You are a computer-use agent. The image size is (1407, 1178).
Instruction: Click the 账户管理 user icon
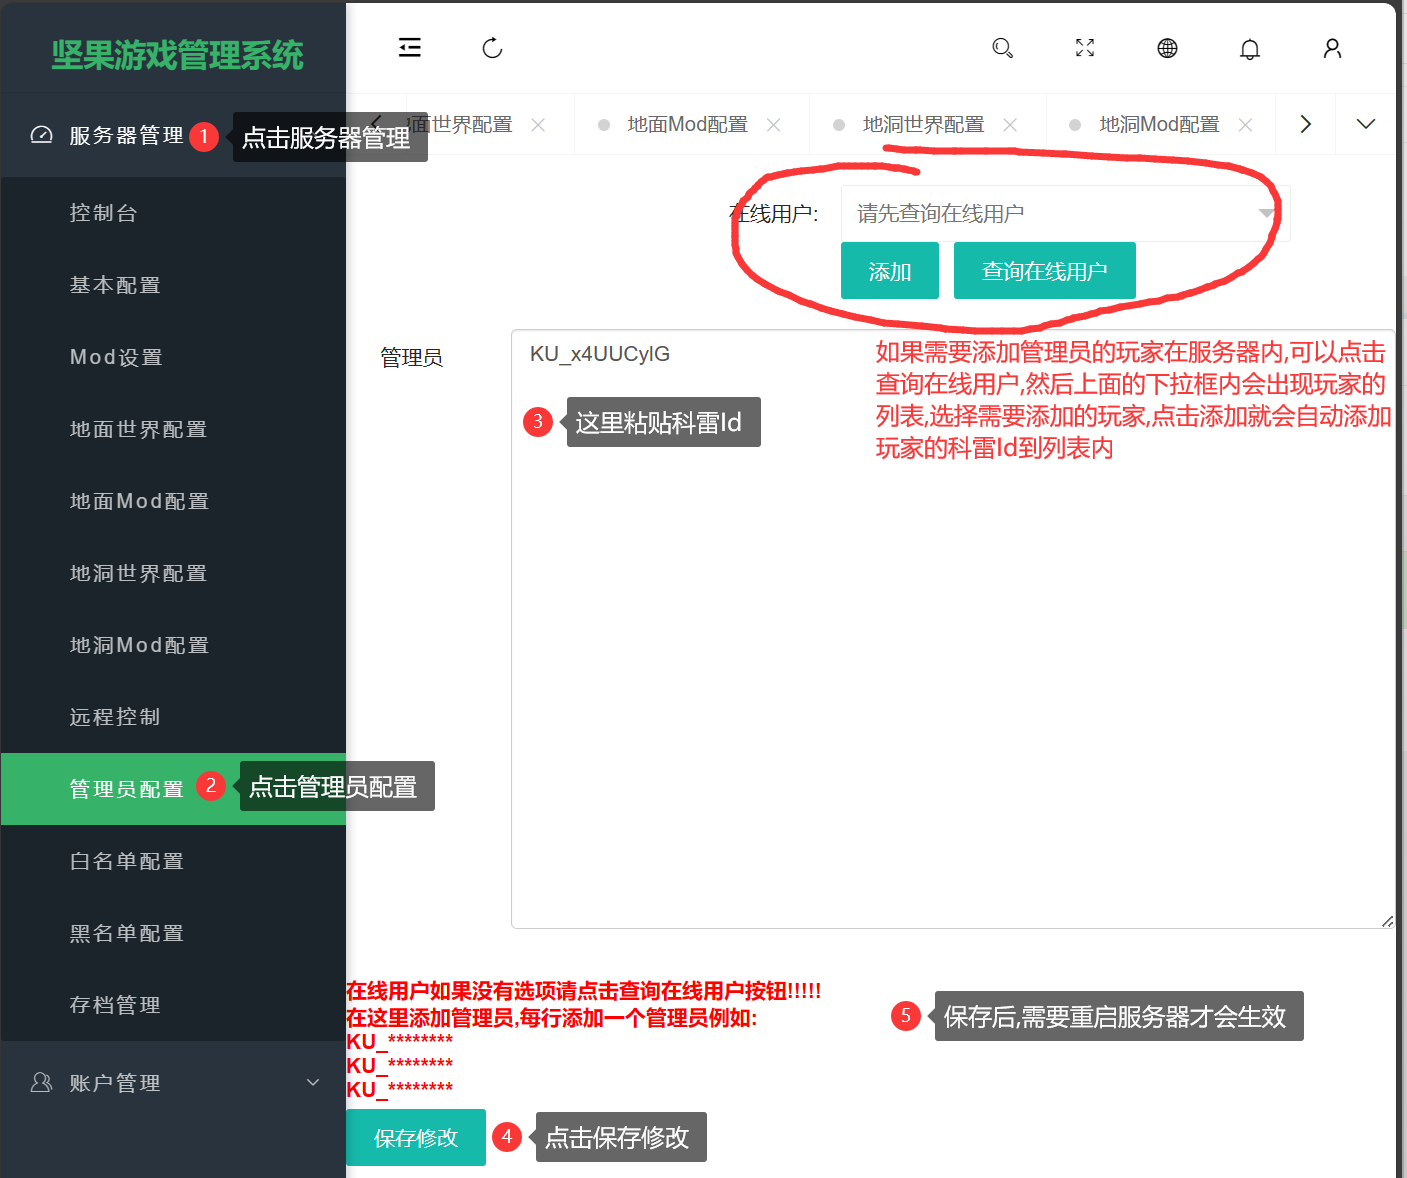tap(41, 1082)
